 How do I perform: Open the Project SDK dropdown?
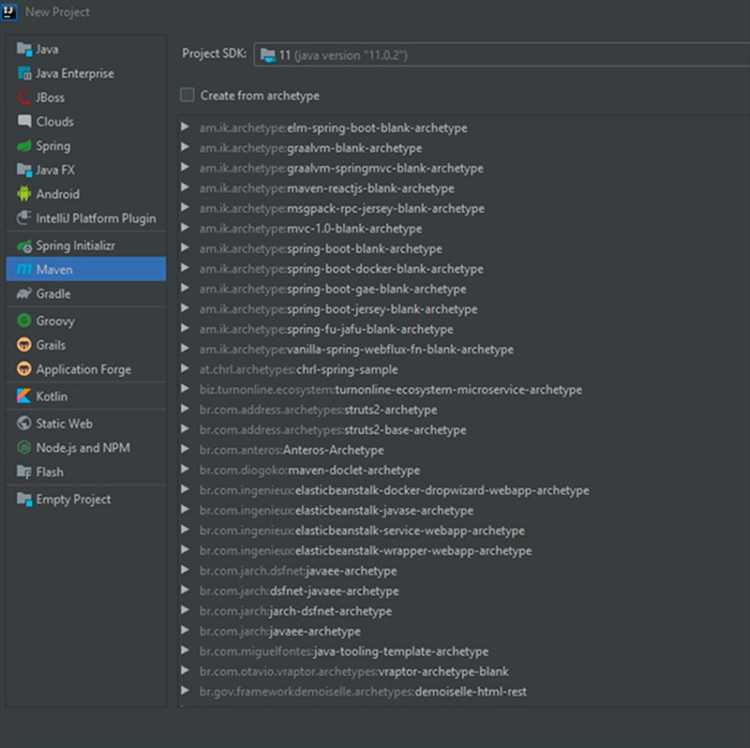tap(502, 55)
